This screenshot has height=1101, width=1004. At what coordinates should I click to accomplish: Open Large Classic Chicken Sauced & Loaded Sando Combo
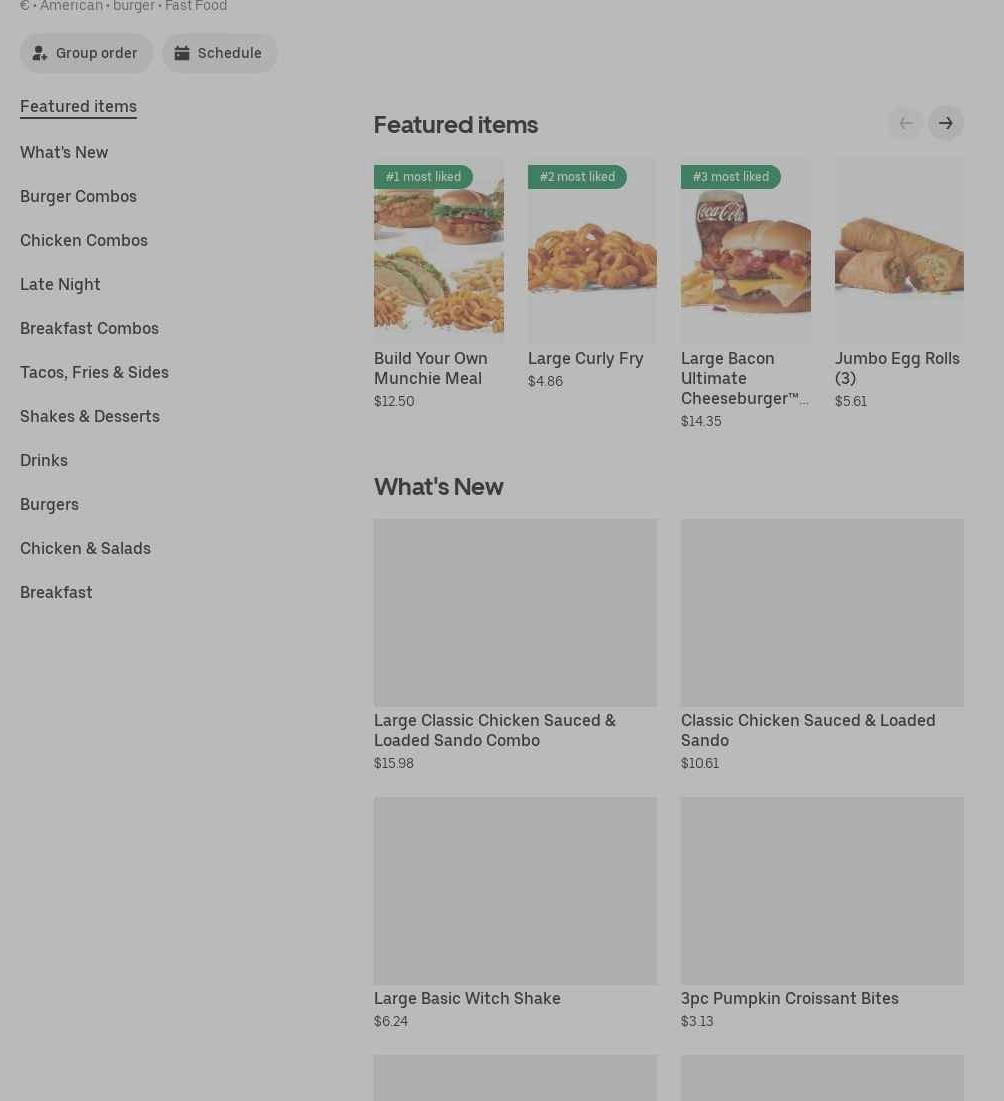(495, 730)
